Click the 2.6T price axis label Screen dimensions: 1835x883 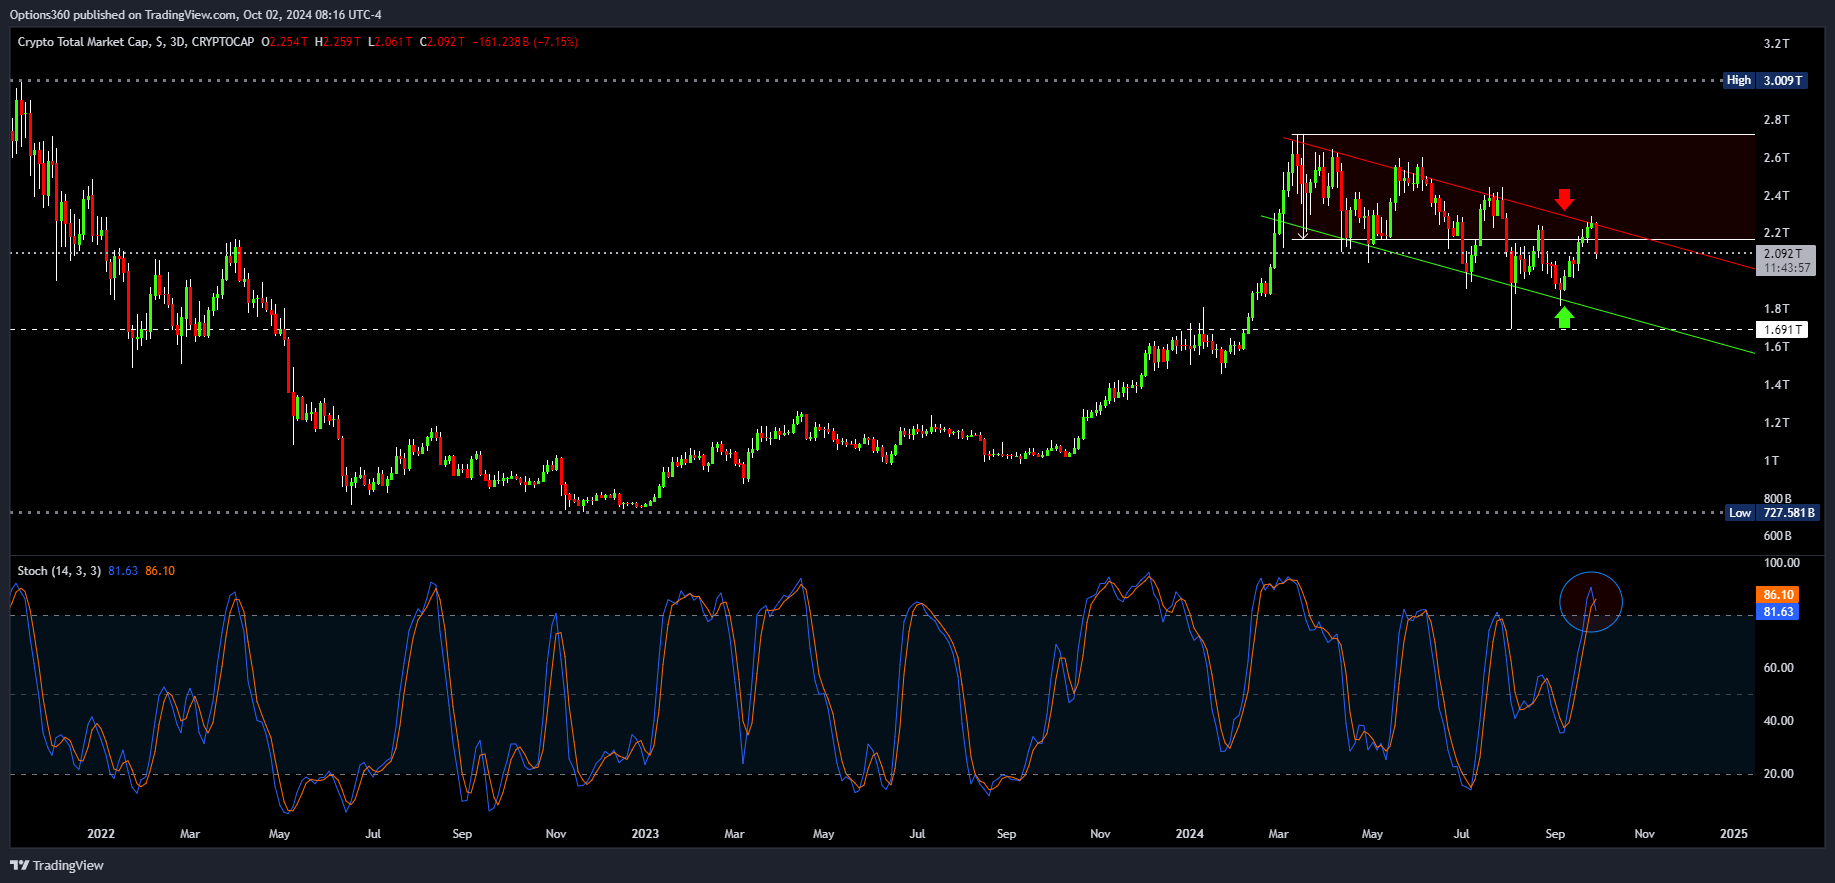[x=1776, y=158]
